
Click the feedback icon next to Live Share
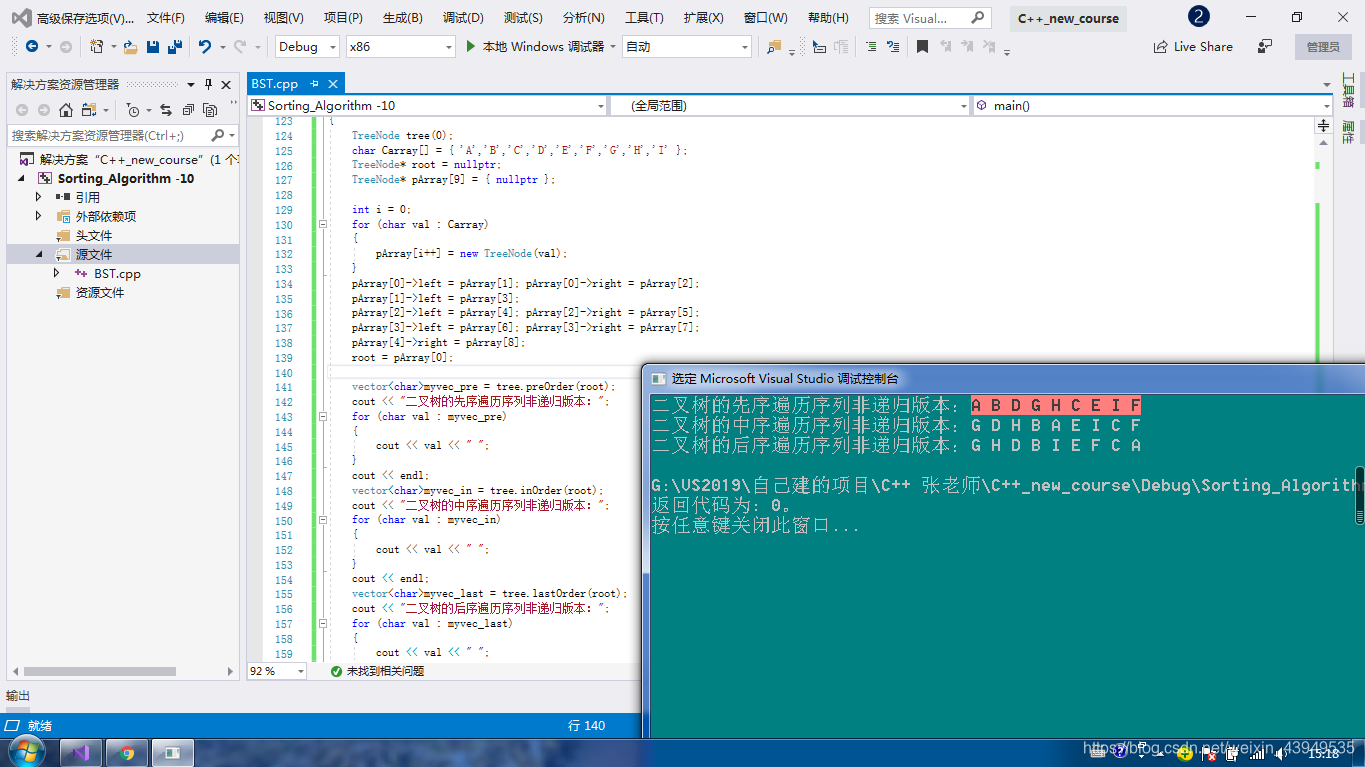pyautogui.click(x=1265, y=46)
